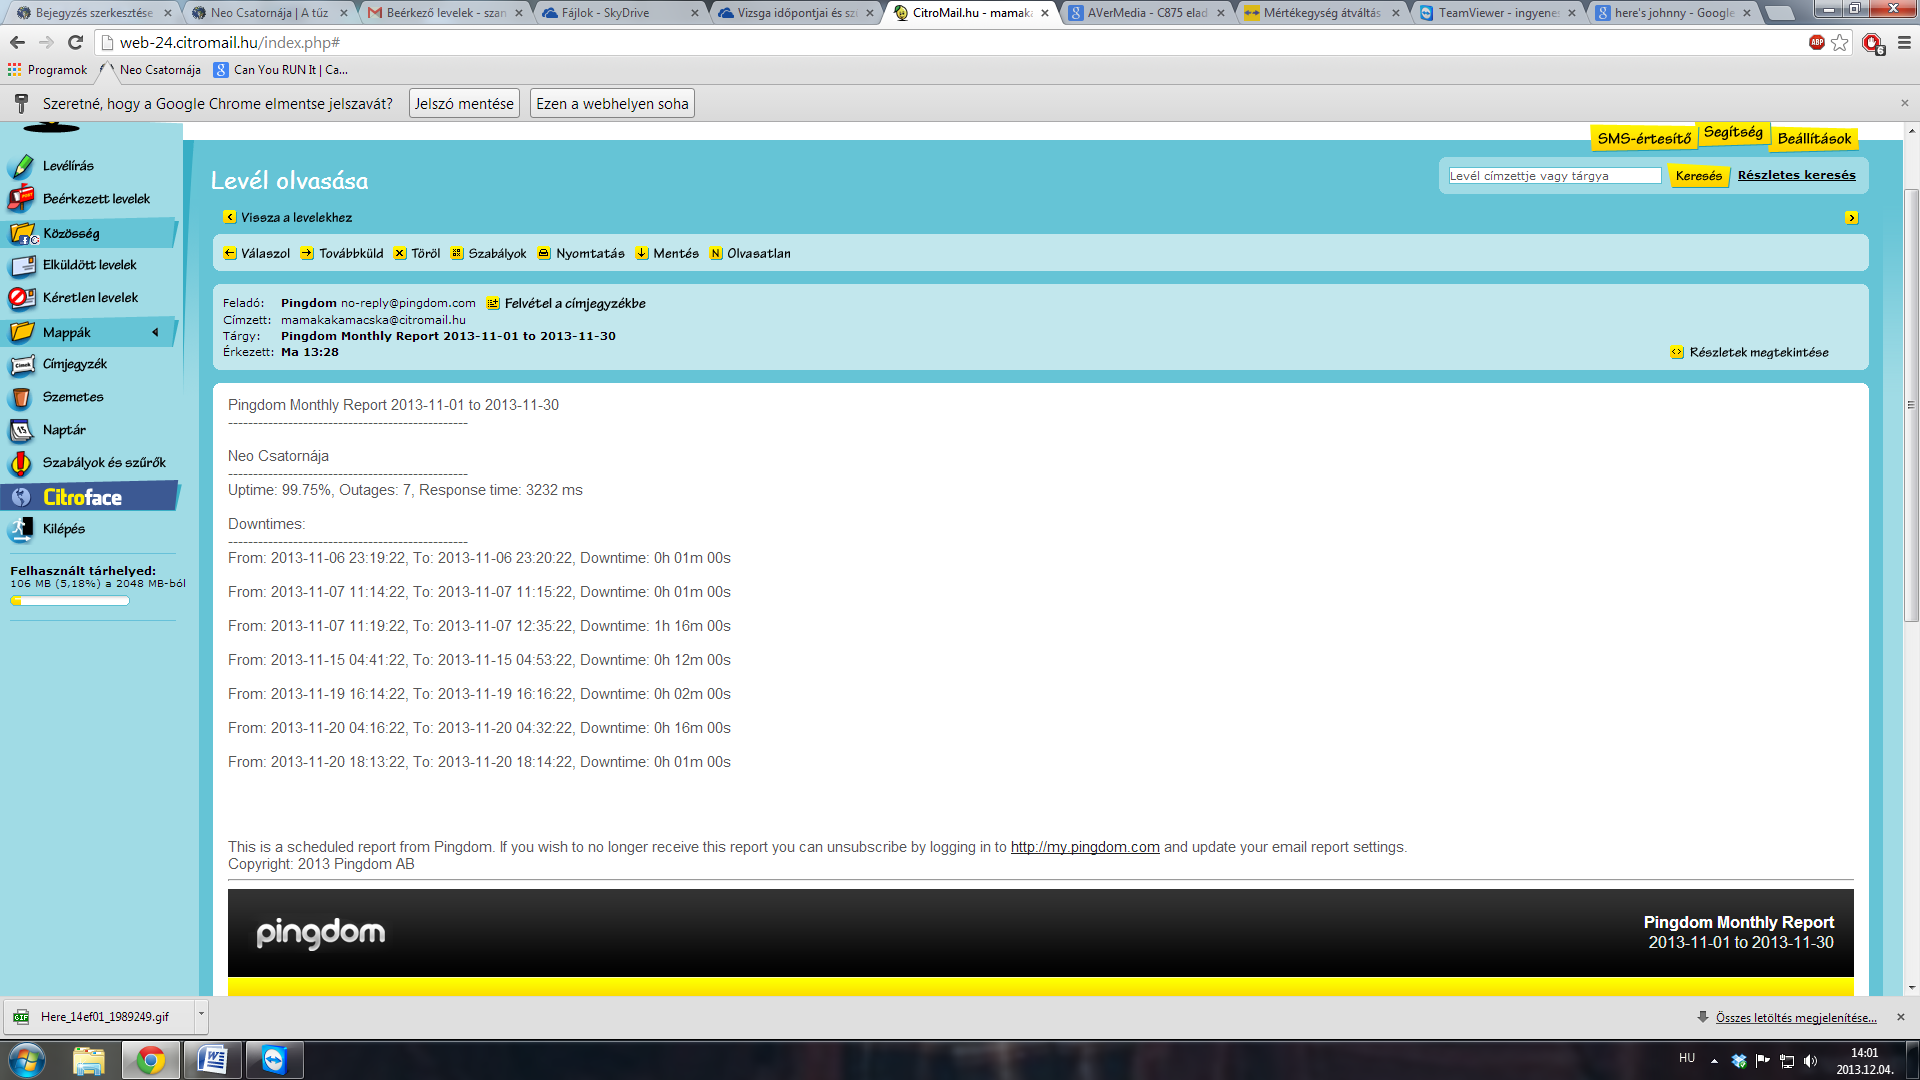Open Szabályok és szűrők settings
The image size is (1920, 1080).
pyautogui.click(x=103, y=463)
